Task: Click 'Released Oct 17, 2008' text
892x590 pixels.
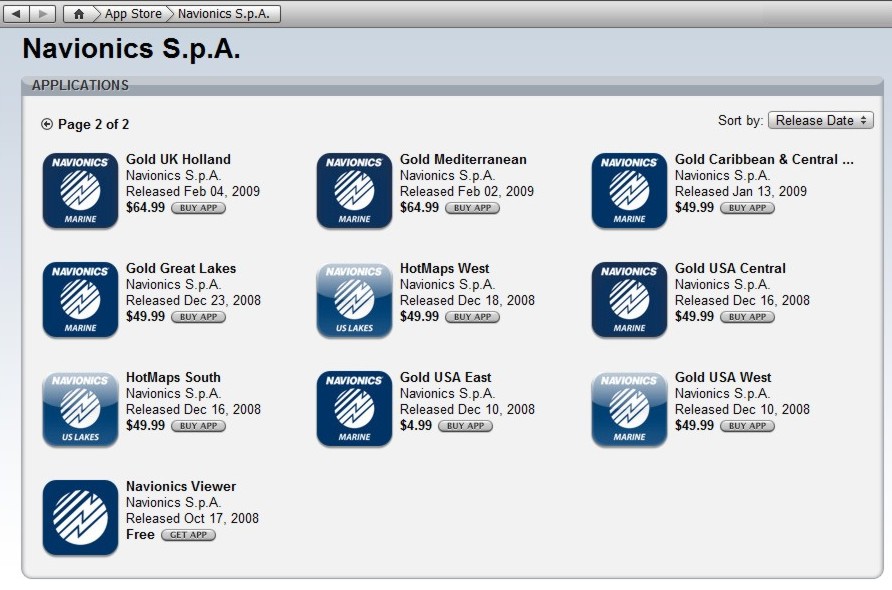Action: point(192,518)
